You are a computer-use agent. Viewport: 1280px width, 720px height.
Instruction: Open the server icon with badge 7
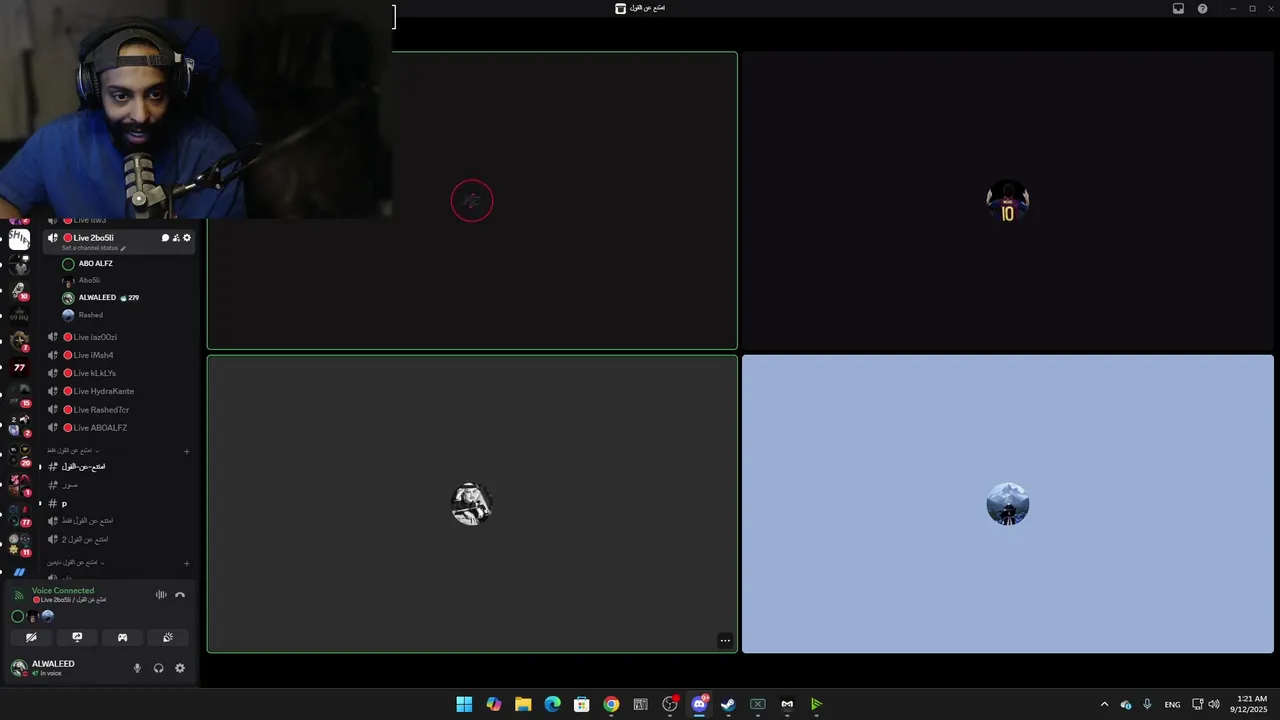[19, 341]
